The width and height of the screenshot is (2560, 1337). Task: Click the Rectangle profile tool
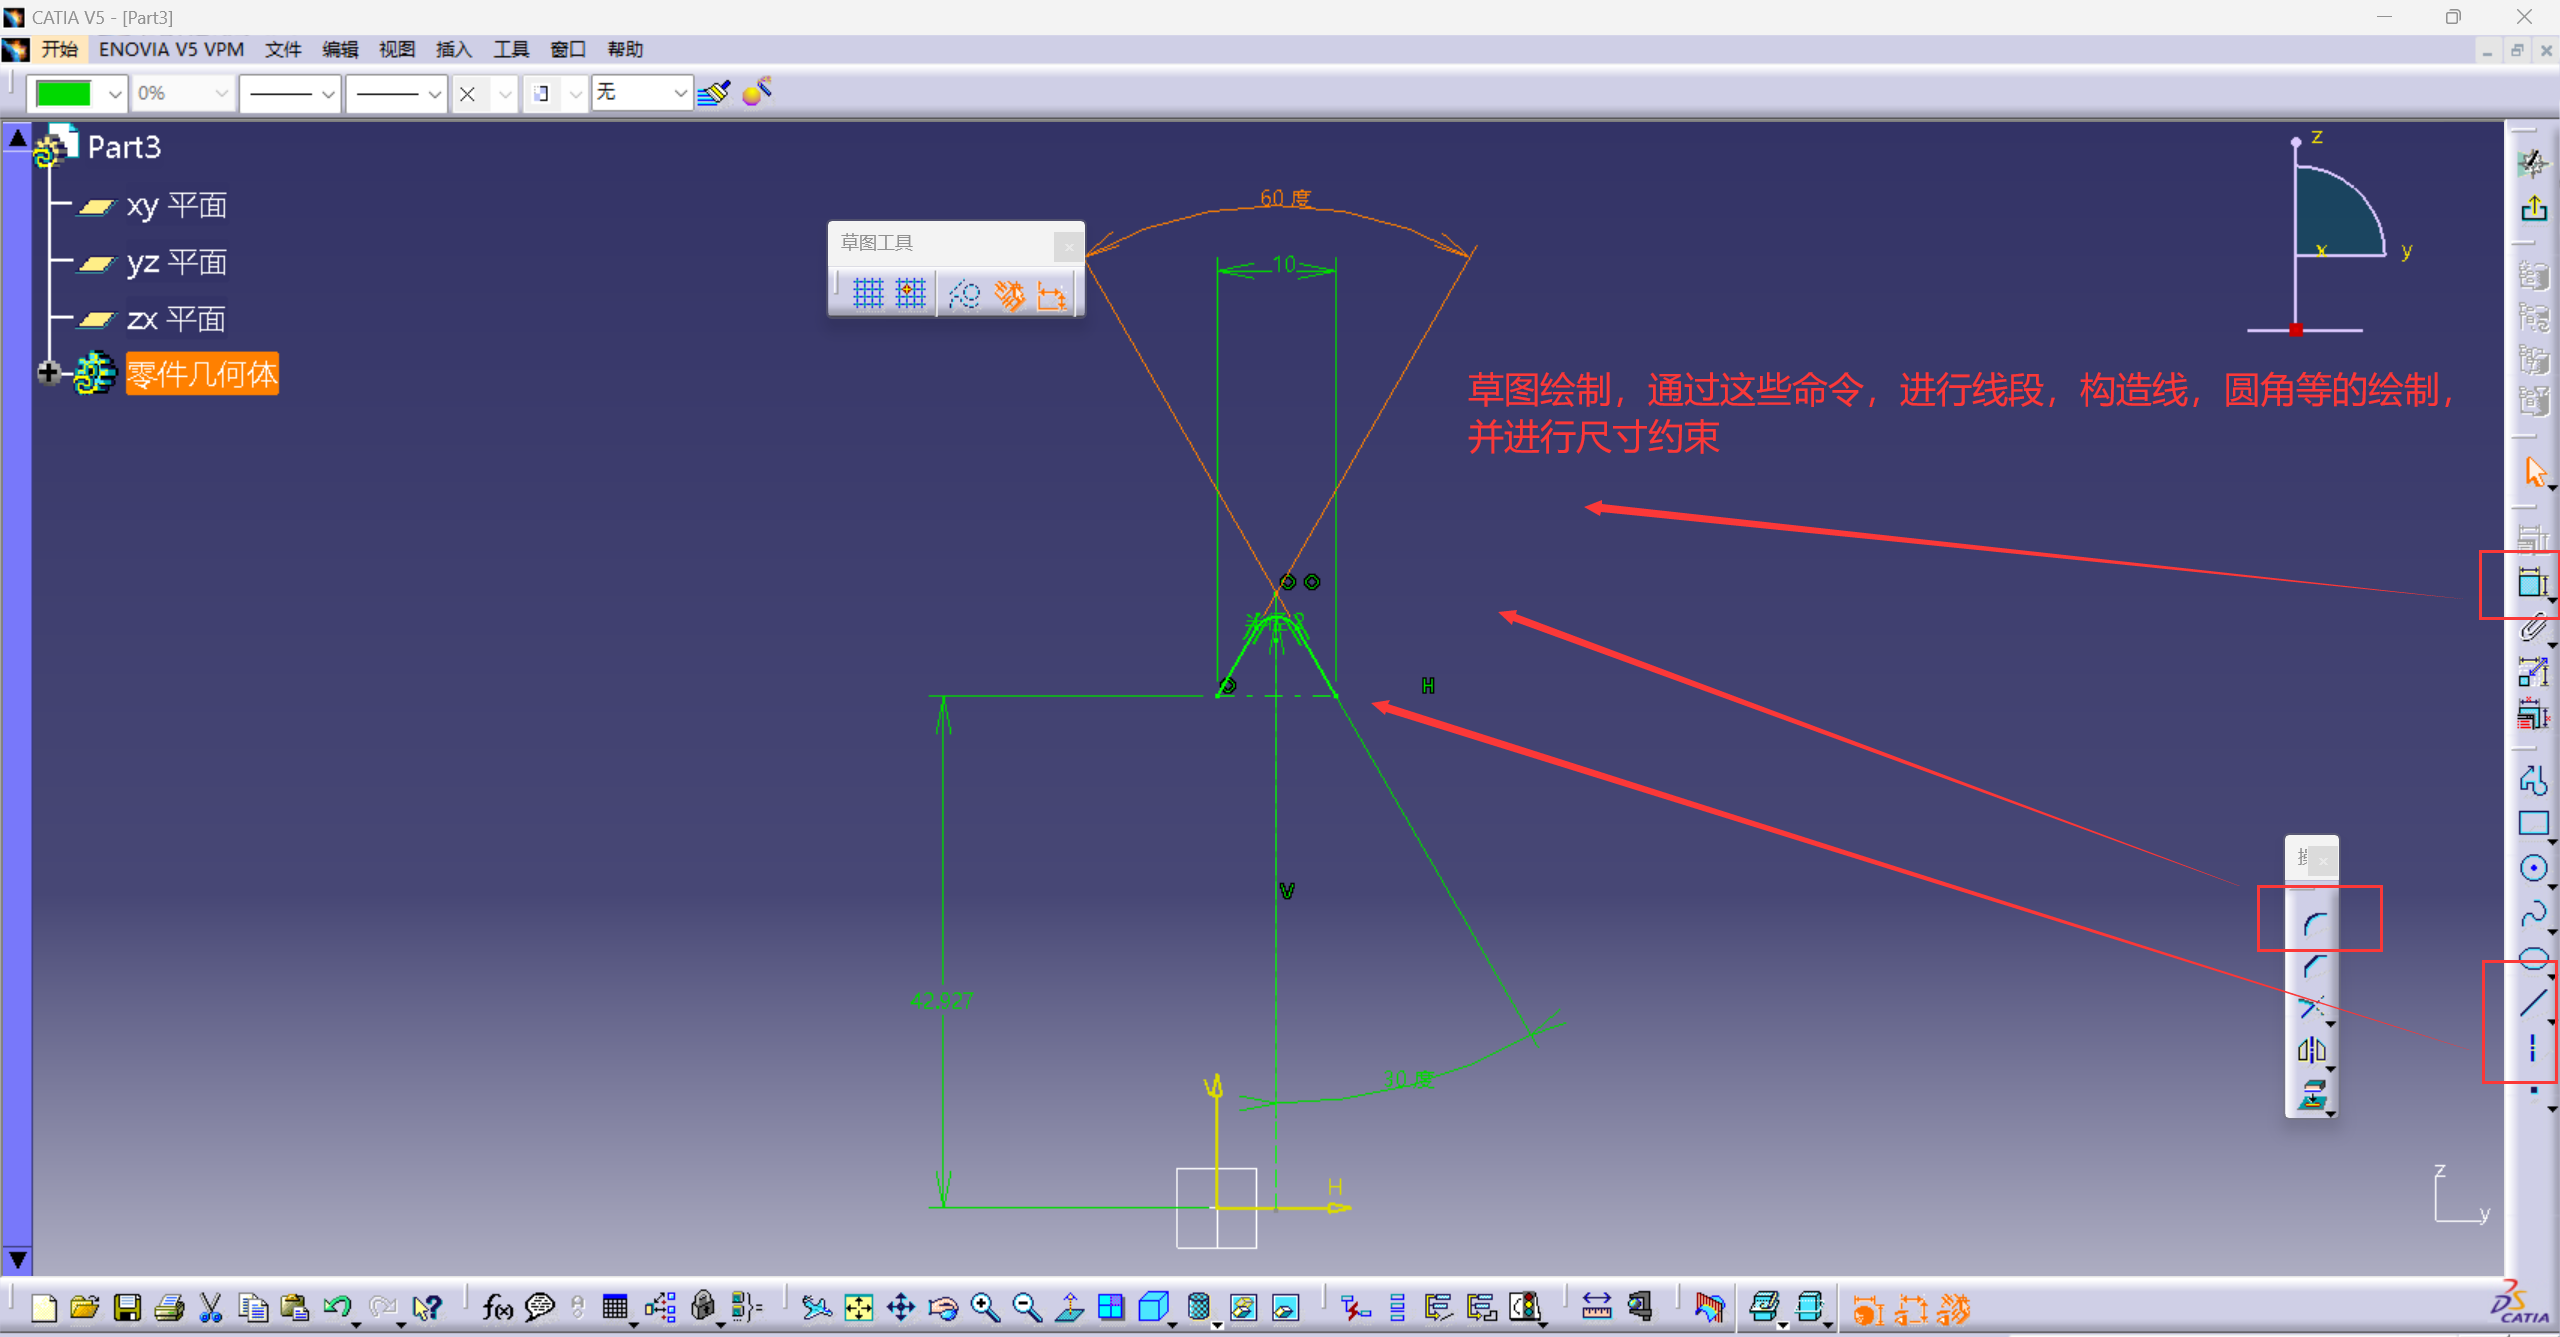[x=2532, y=823]
